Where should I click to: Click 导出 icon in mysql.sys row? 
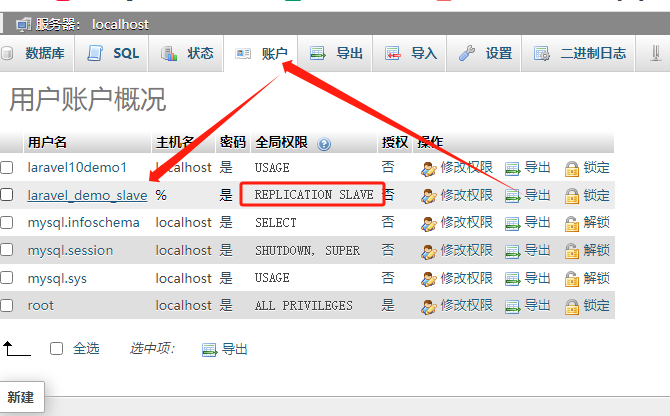pos(512,279)
